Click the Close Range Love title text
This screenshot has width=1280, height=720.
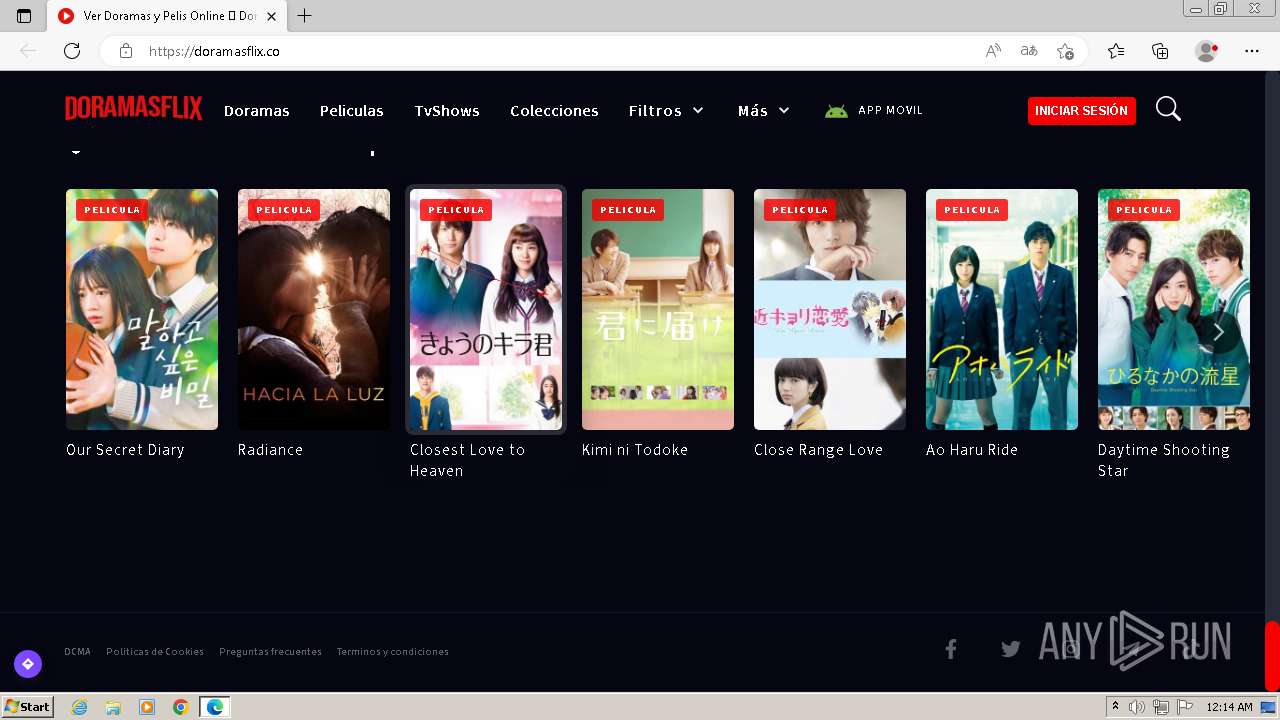coord(818,450)
